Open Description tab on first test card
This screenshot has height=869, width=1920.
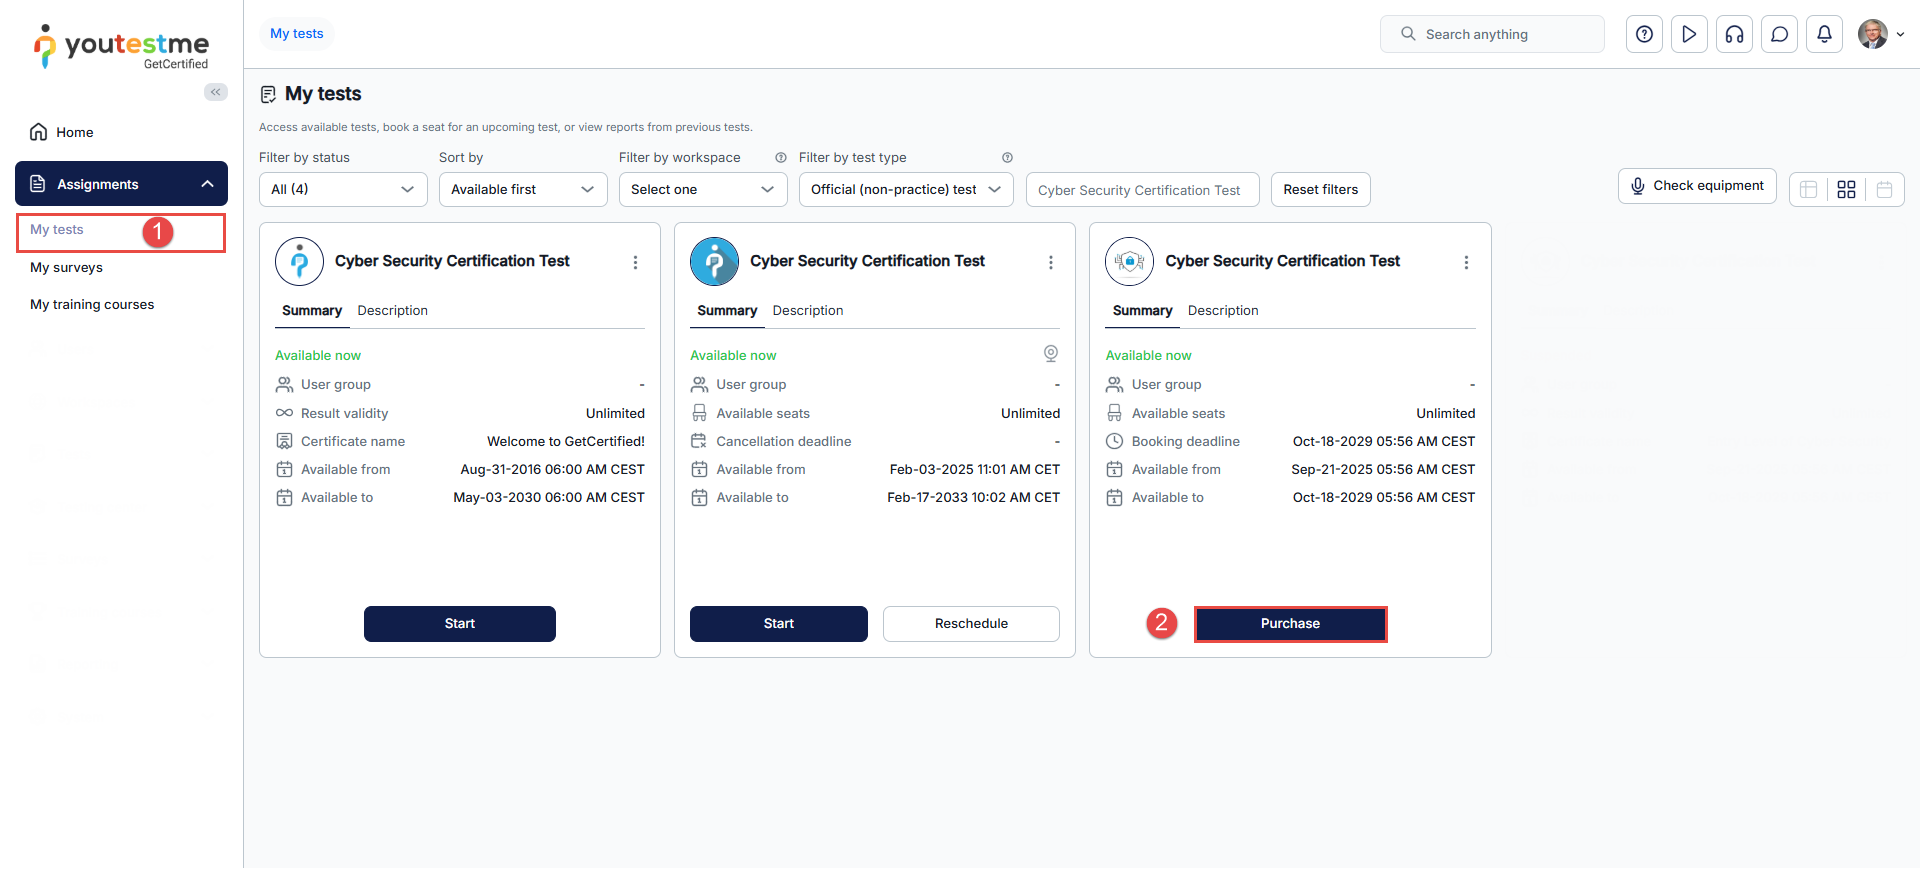(x=392, y=311)
